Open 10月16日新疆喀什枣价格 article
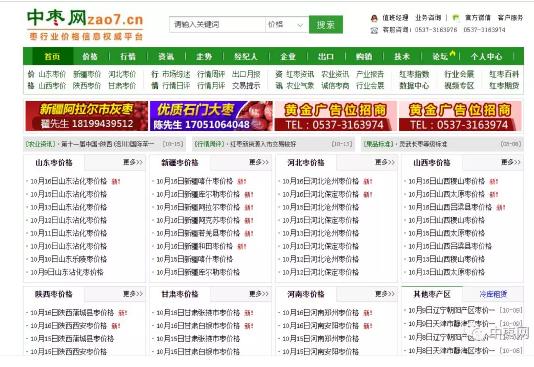The width and height of the screenshot is (534, 367). [194, 181]
